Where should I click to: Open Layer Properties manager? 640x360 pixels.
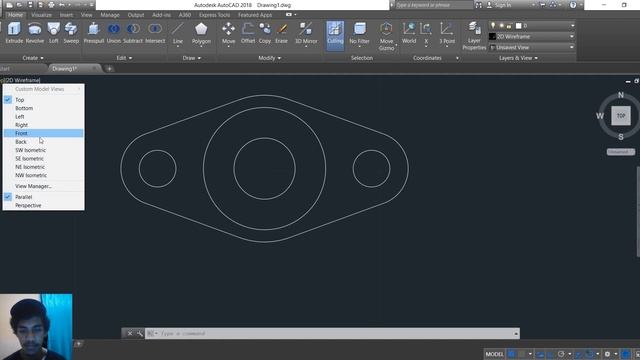474,36
